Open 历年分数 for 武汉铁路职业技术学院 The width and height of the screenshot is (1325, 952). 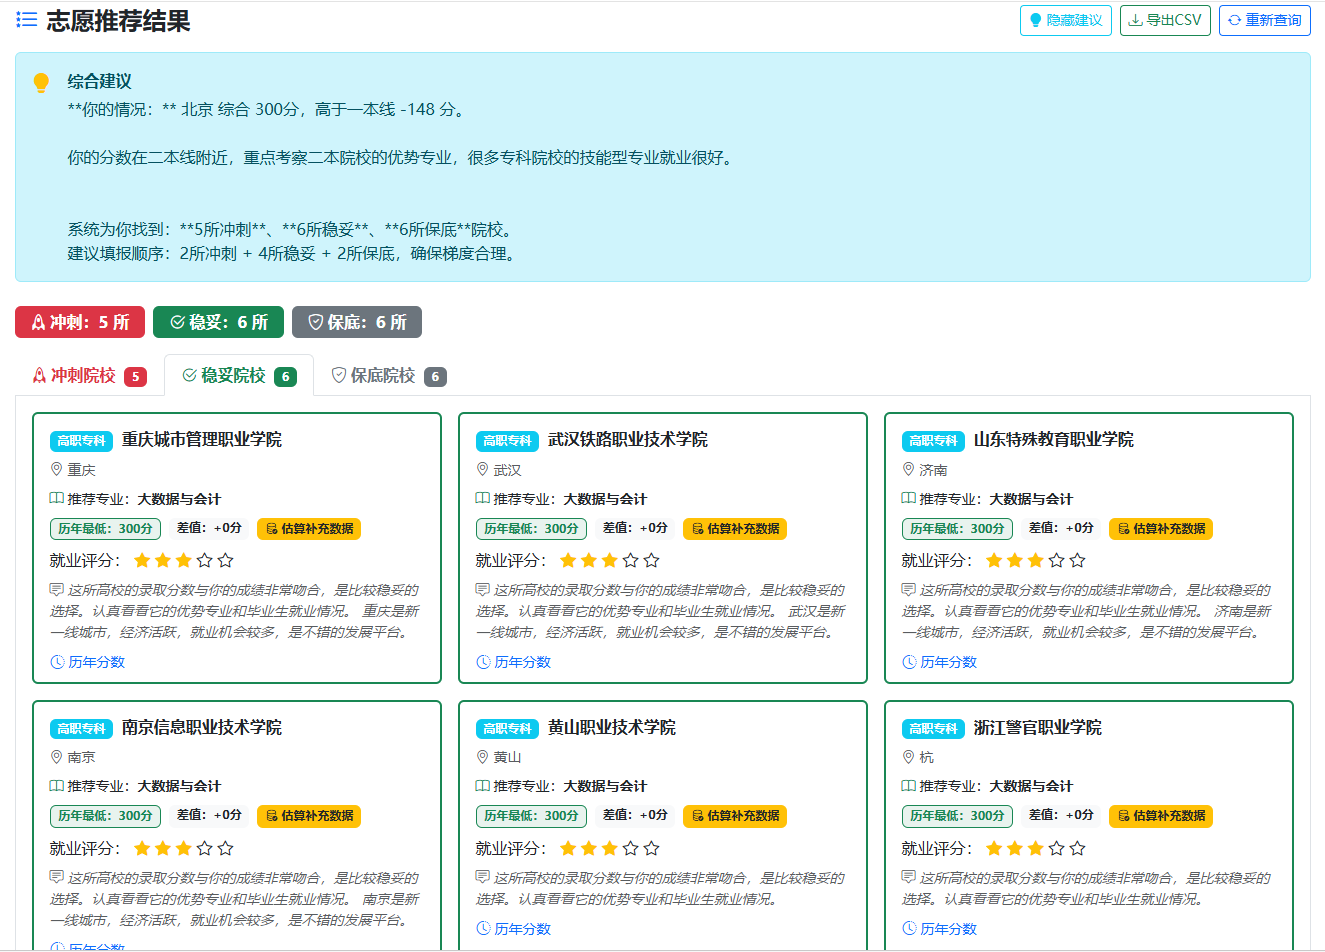[514, 662]
